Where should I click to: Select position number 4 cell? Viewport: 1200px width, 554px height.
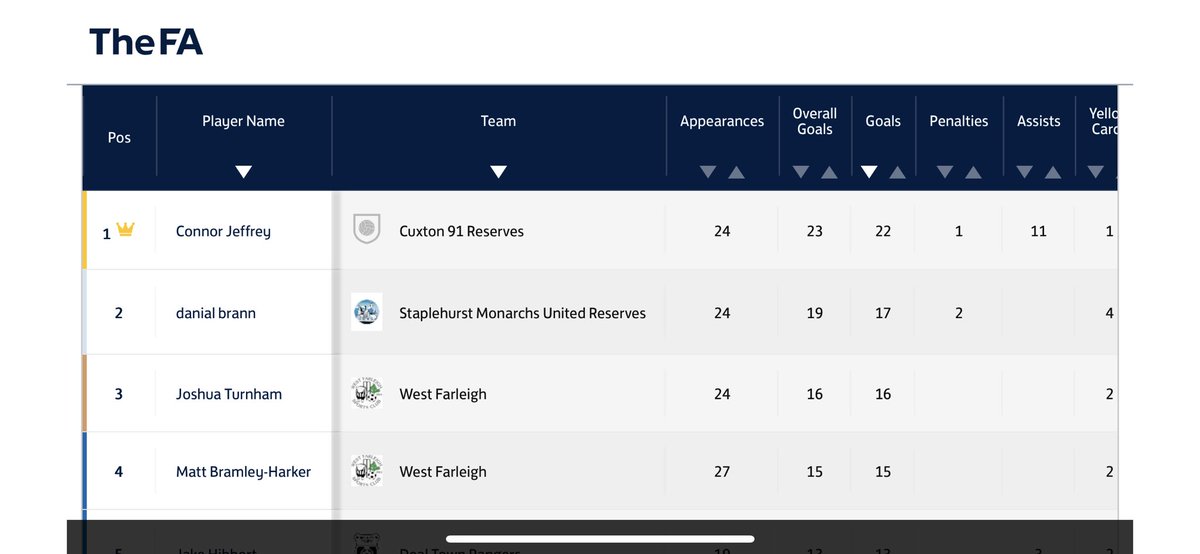coord(119,472)
